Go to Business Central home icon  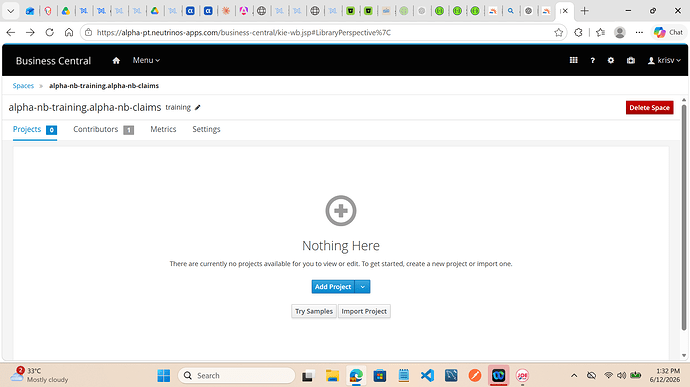point(116,61)
